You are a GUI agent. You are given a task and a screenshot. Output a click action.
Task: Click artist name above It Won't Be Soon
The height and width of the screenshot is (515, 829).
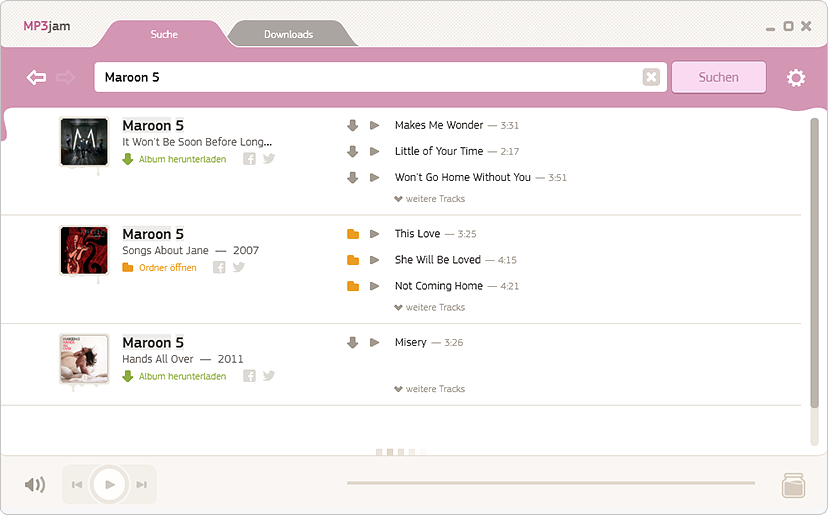153,125
